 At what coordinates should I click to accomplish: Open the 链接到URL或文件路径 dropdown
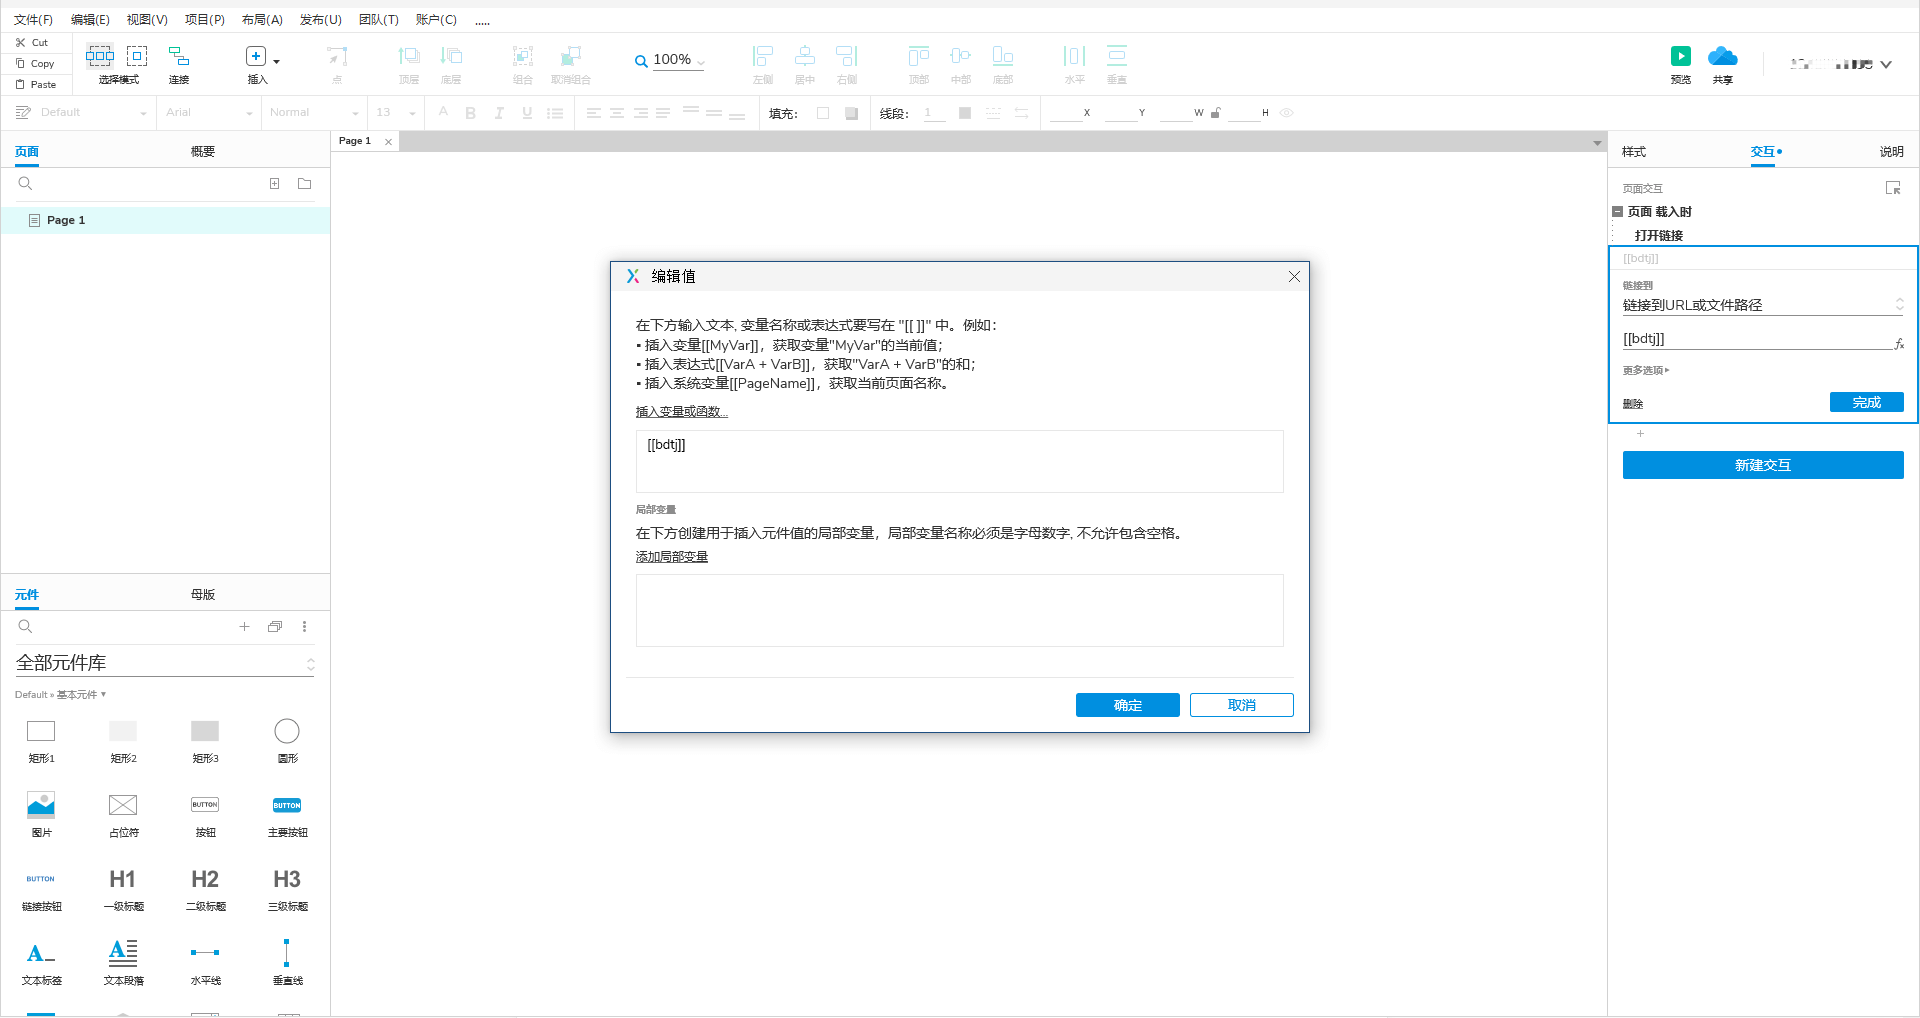pyautogui.click(x=1762, y=305)
